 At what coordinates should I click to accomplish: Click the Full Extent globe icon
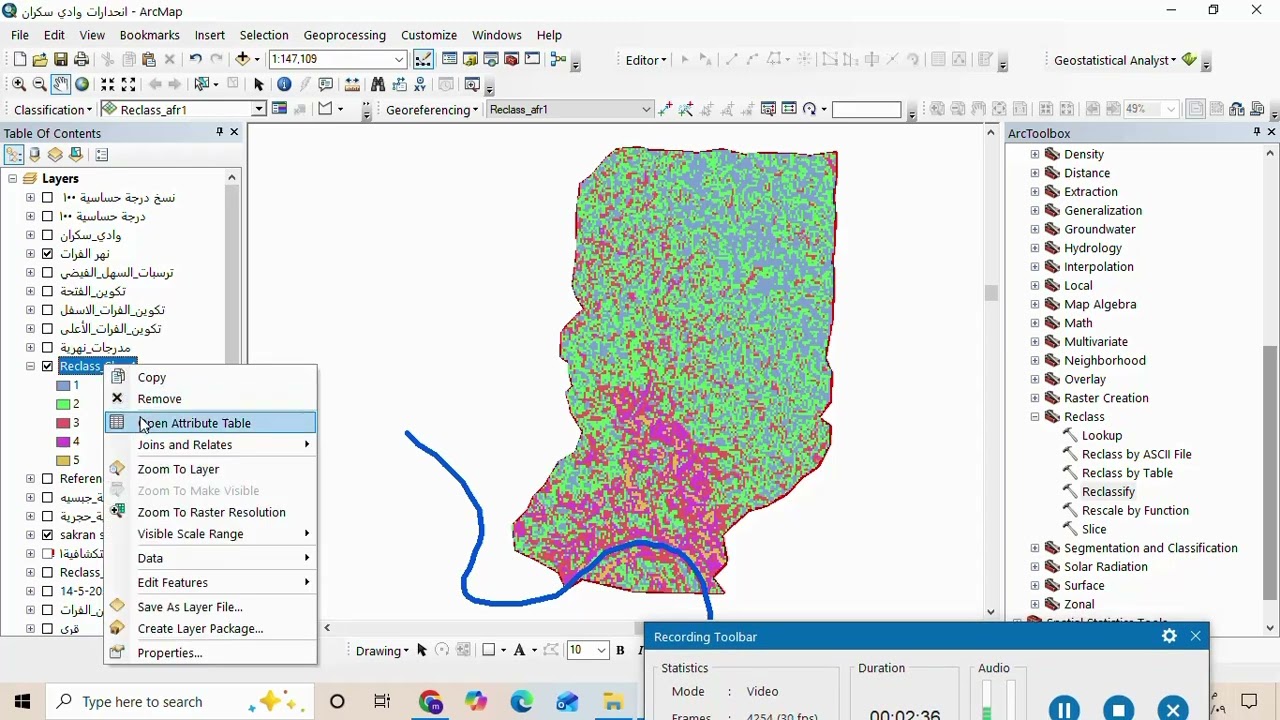[82, 84]
